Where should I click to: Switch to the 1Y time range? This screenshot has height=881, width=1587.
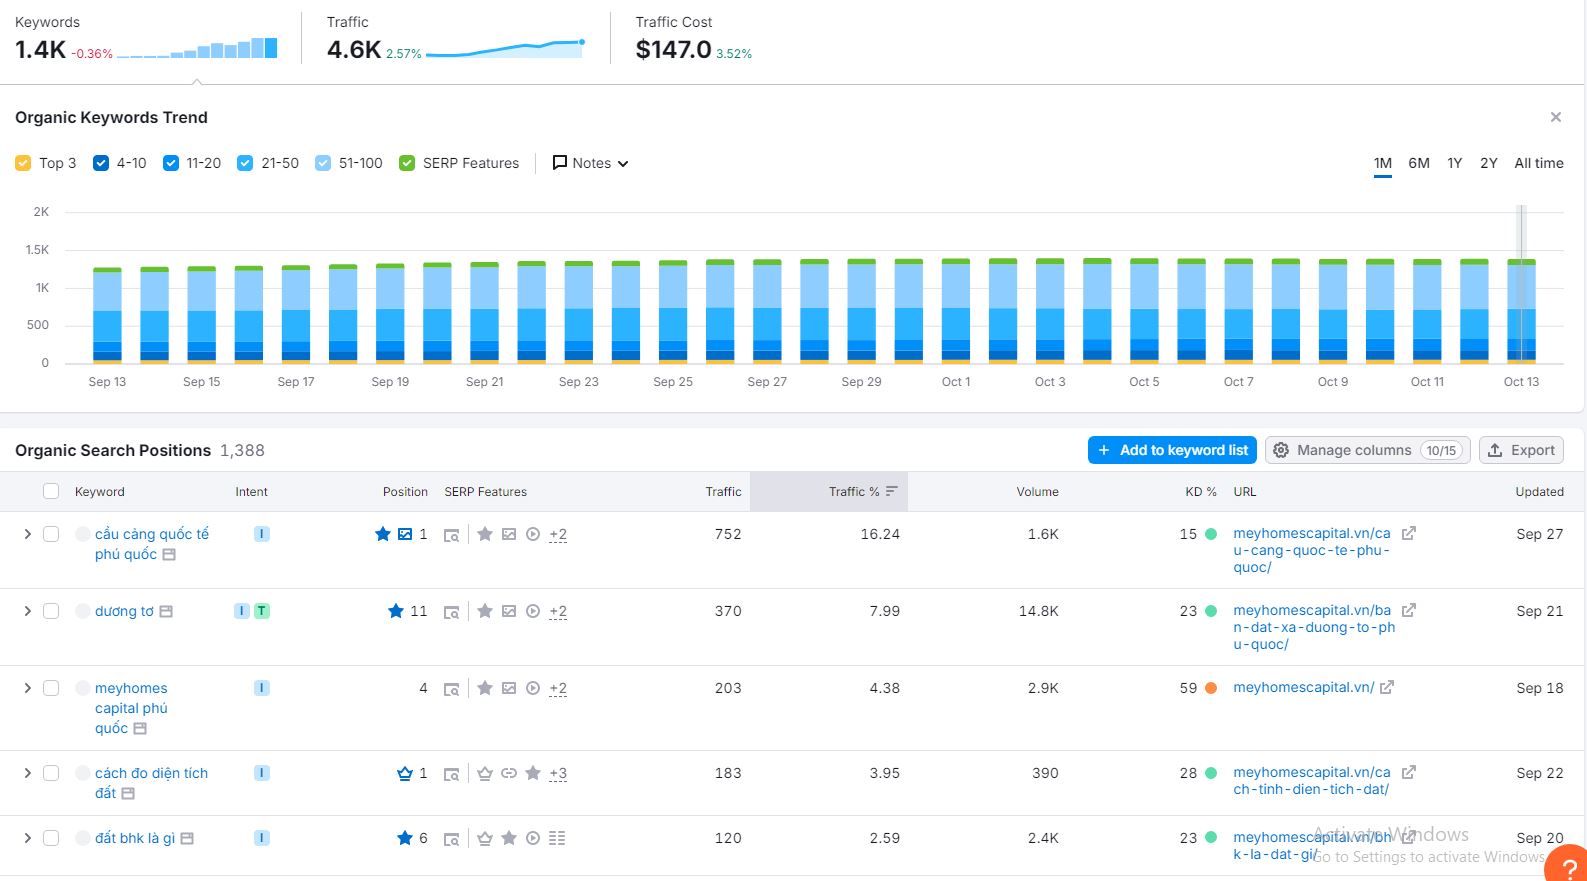pyautogui.click(x=1455, y=163)
